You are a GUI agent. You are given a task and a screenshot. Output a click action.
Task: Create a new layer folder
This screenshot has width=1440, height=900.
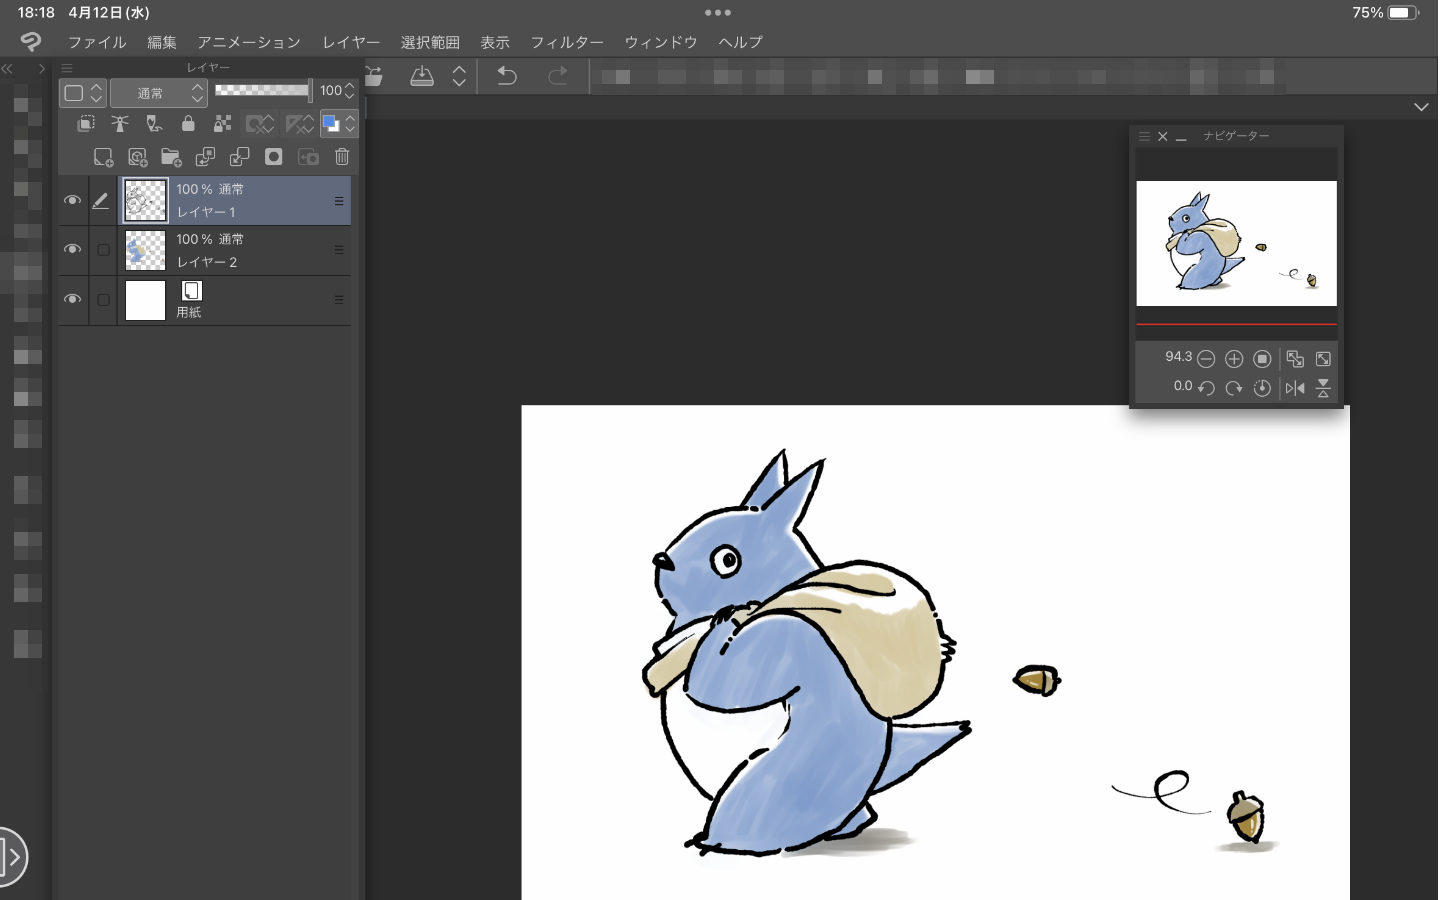(x=170, y=157)
